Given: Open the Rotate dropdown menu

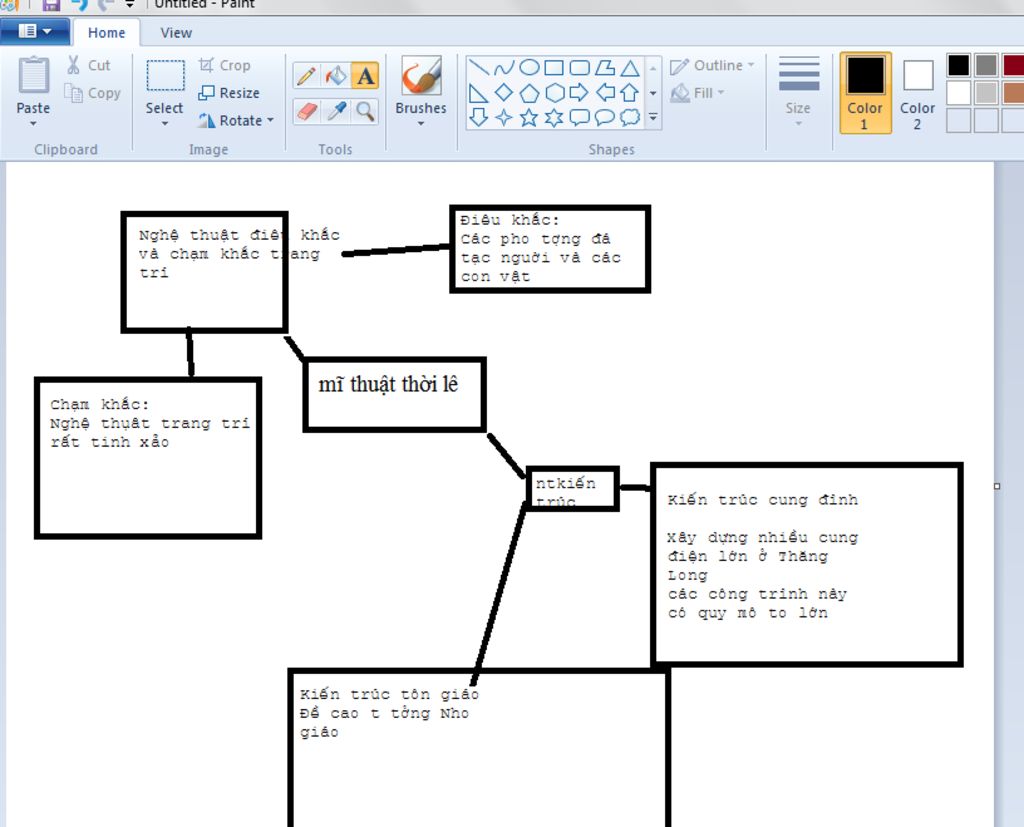Looking at the screenshot, I should click(270, 120).
